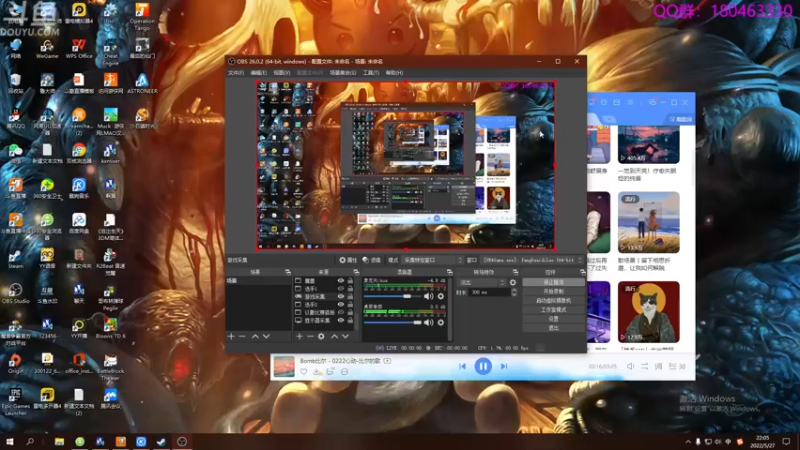
Task: Open Scene Collection menu in OBS
Action: (343, 73)
